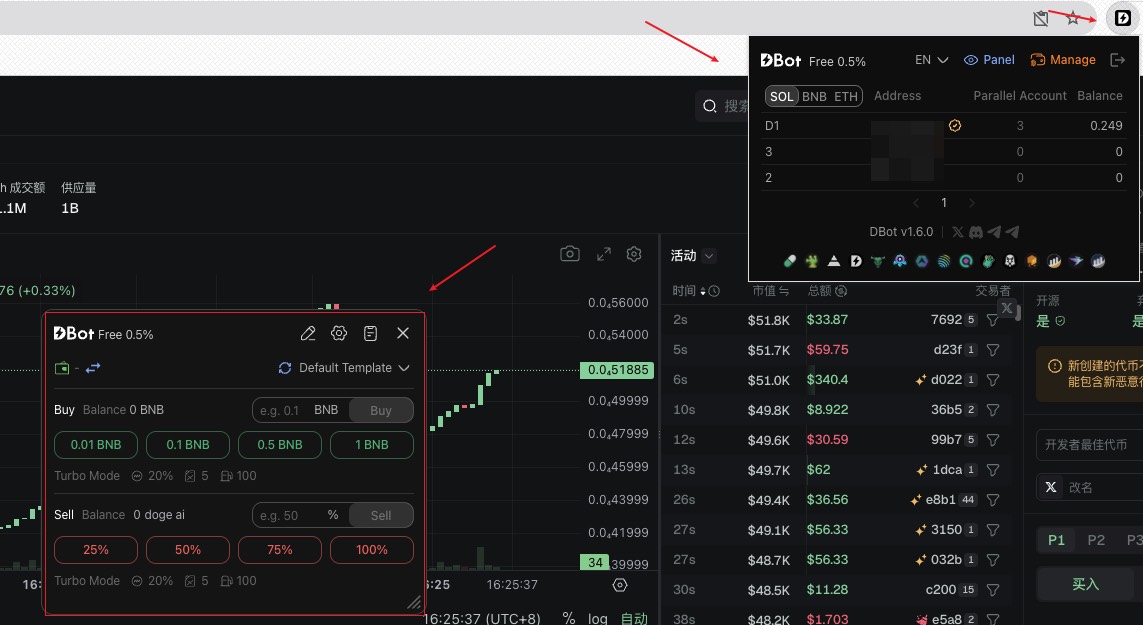Click the pencil edit icon in DBot panel
1143x625 pixels.
click(308, 333)
